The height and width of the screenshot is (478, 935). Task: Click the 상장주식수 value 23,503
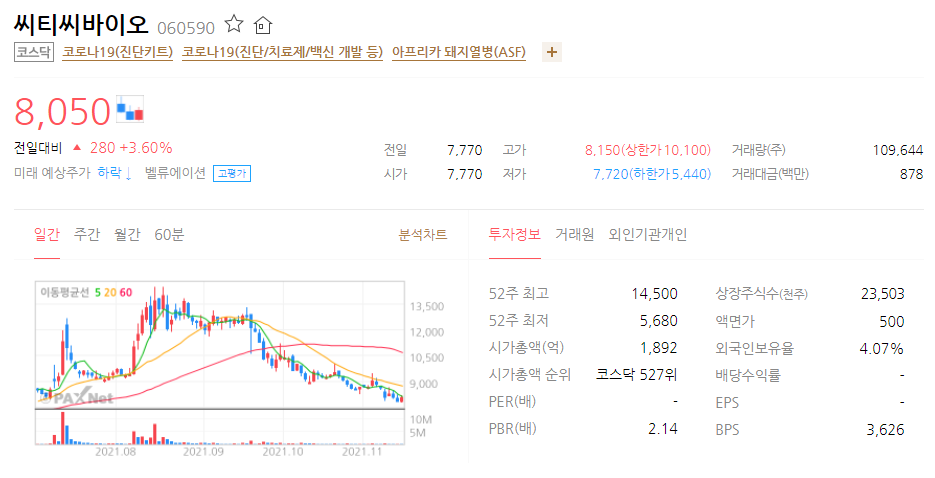coord(883,294)
